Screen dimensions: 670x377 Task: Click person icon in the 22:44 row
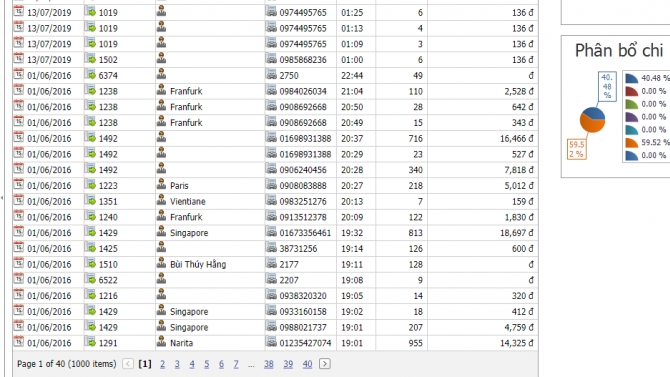[161, 74]
